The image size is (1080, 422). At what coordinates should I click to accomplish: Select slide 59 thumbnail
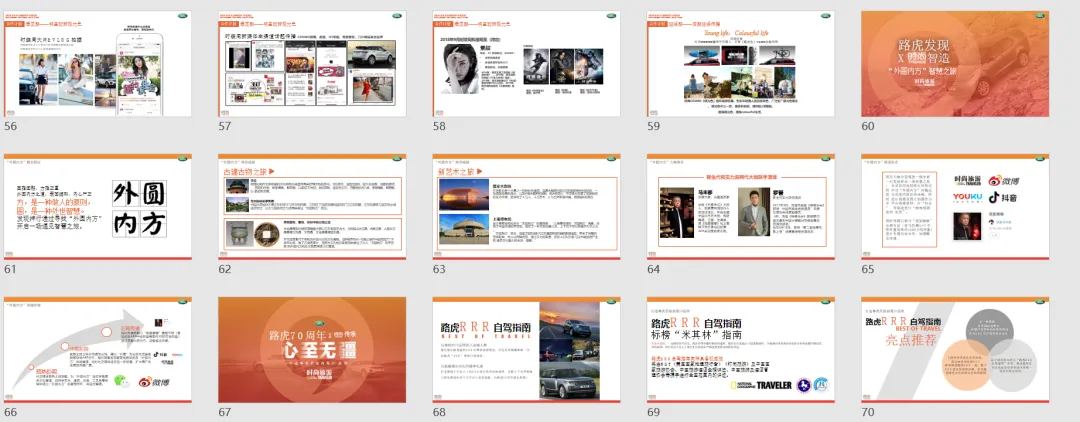tap(740, 63)
